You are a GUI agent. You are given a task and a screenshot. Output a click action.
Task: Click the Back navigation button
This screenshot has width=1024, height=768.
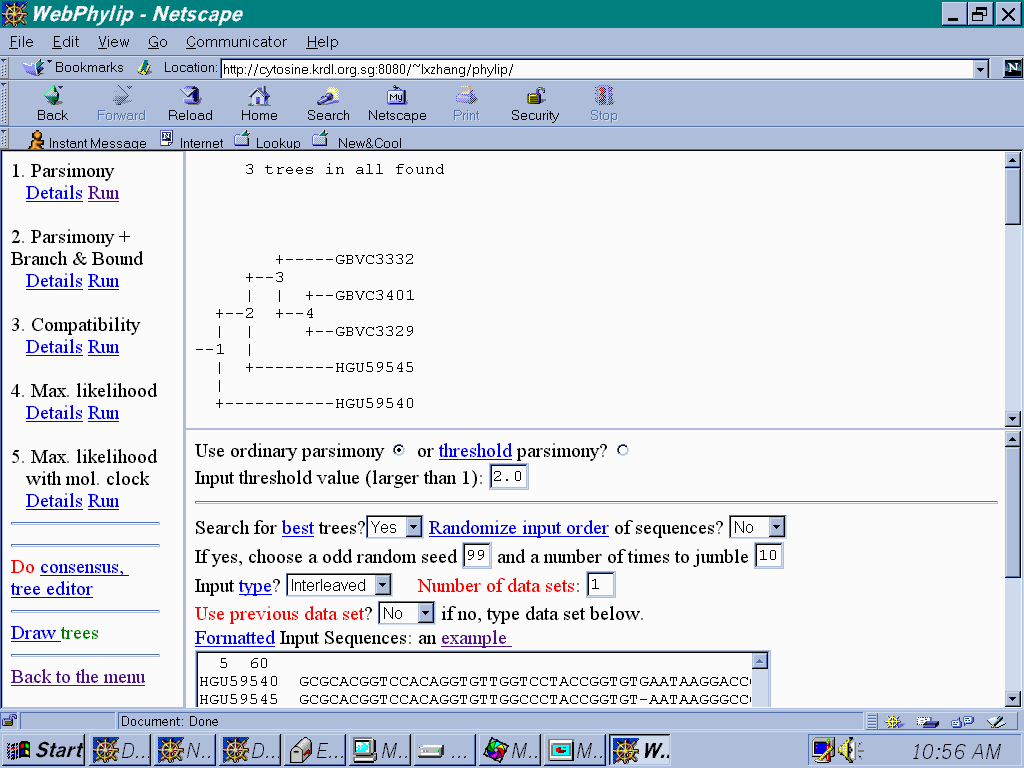(52, 104)
